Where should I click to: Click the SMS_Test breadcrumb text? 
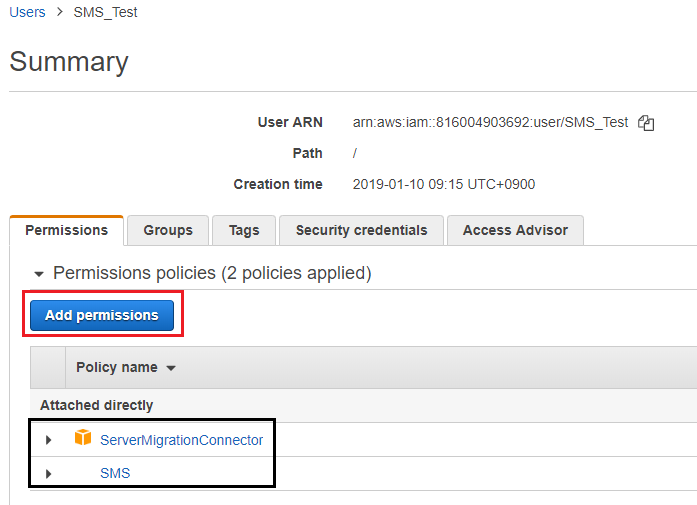tap(105, 12)
